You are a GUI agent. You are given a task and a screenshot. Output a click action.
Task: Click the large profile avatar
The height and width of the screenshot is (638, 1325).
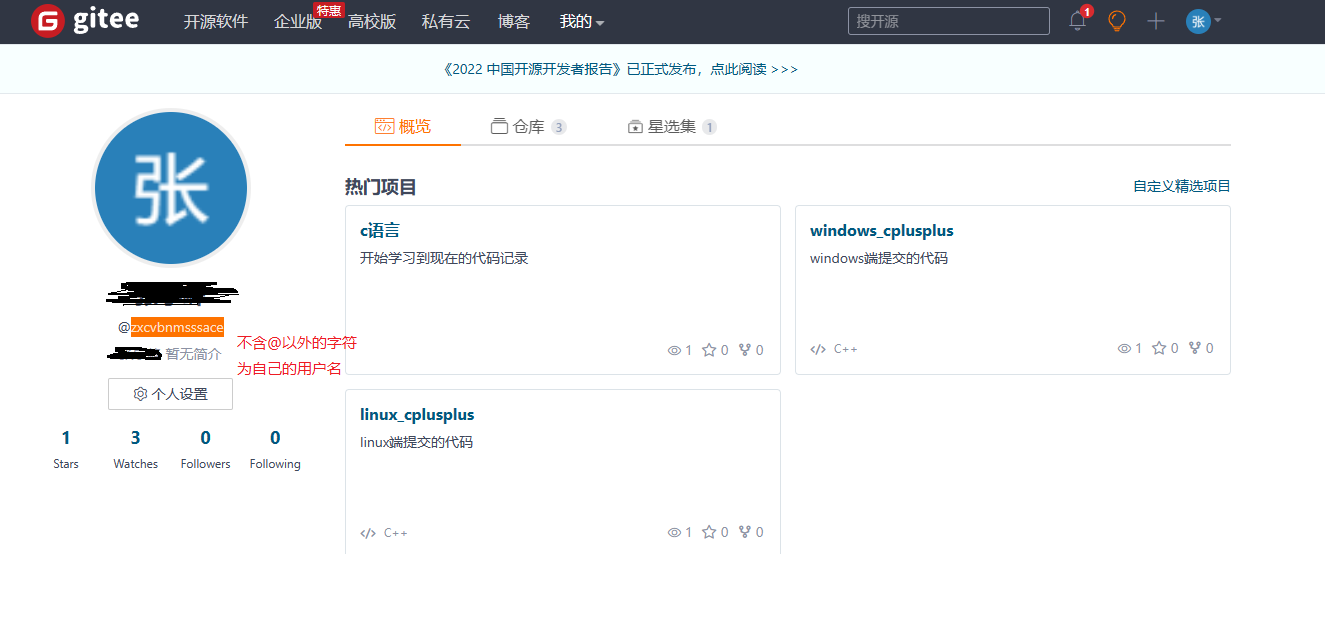170,188
